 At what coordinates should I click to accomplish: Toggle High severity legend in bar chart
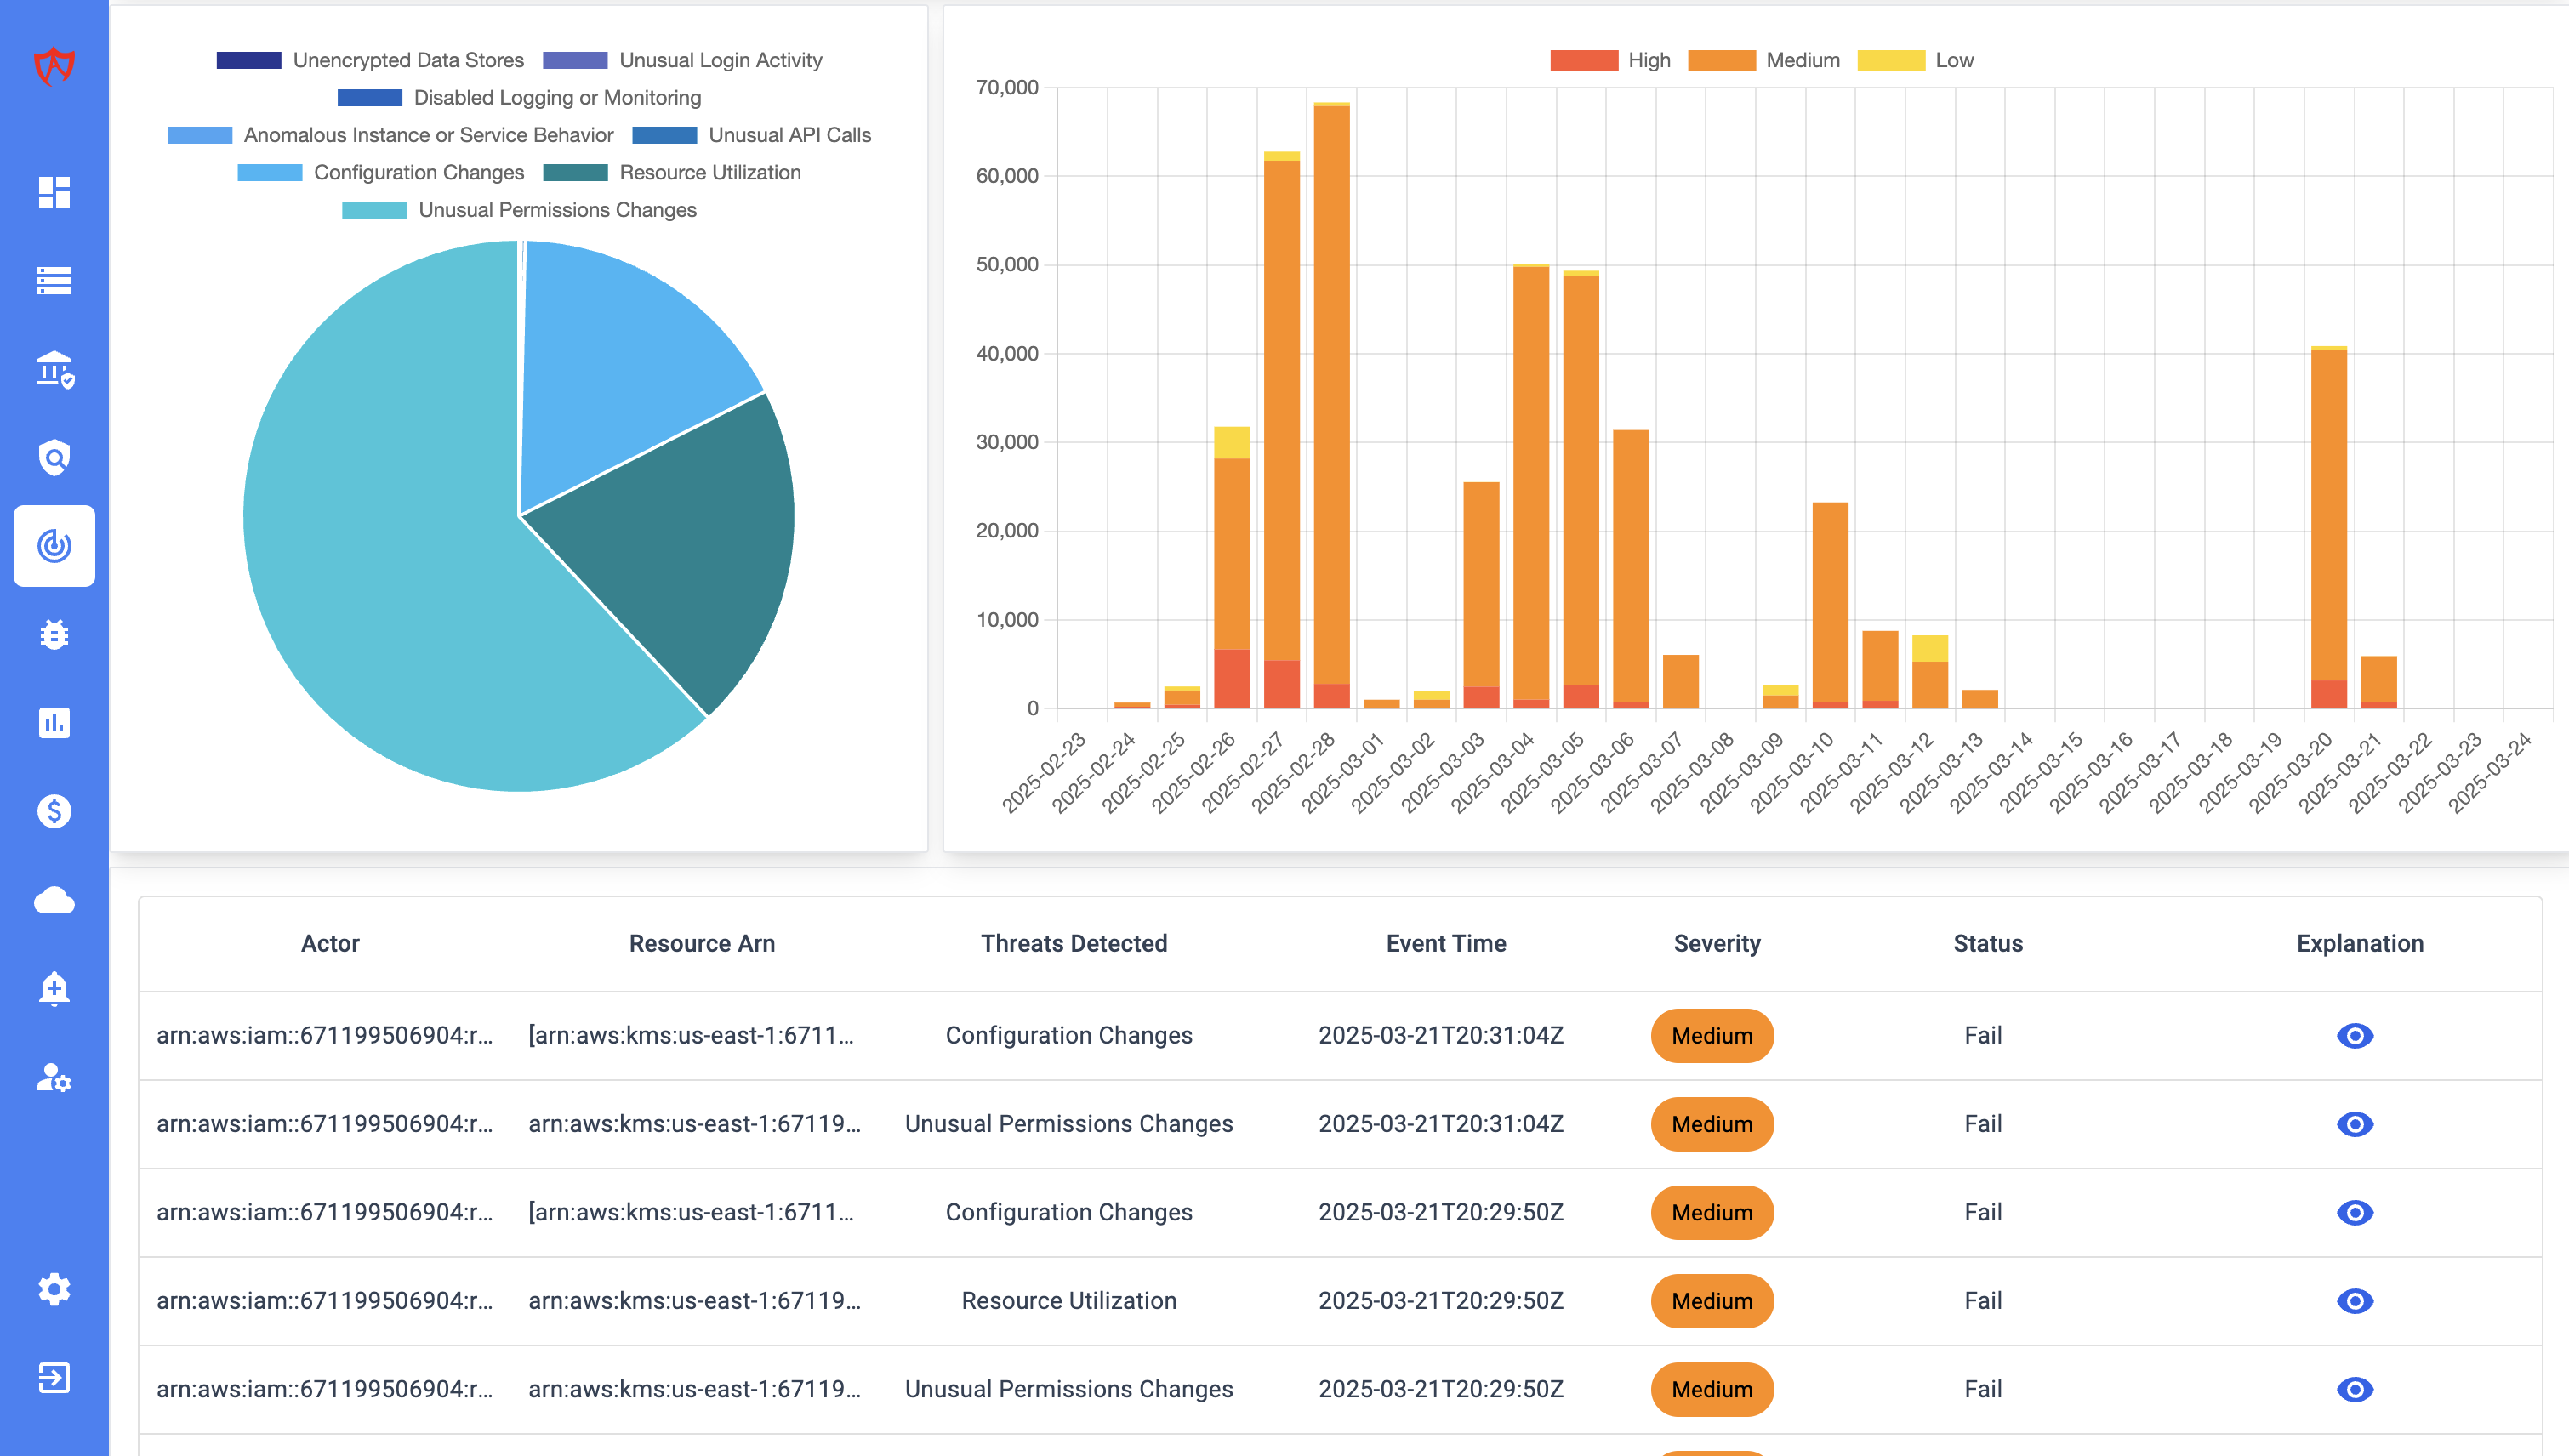click(x=1610, y=60)
